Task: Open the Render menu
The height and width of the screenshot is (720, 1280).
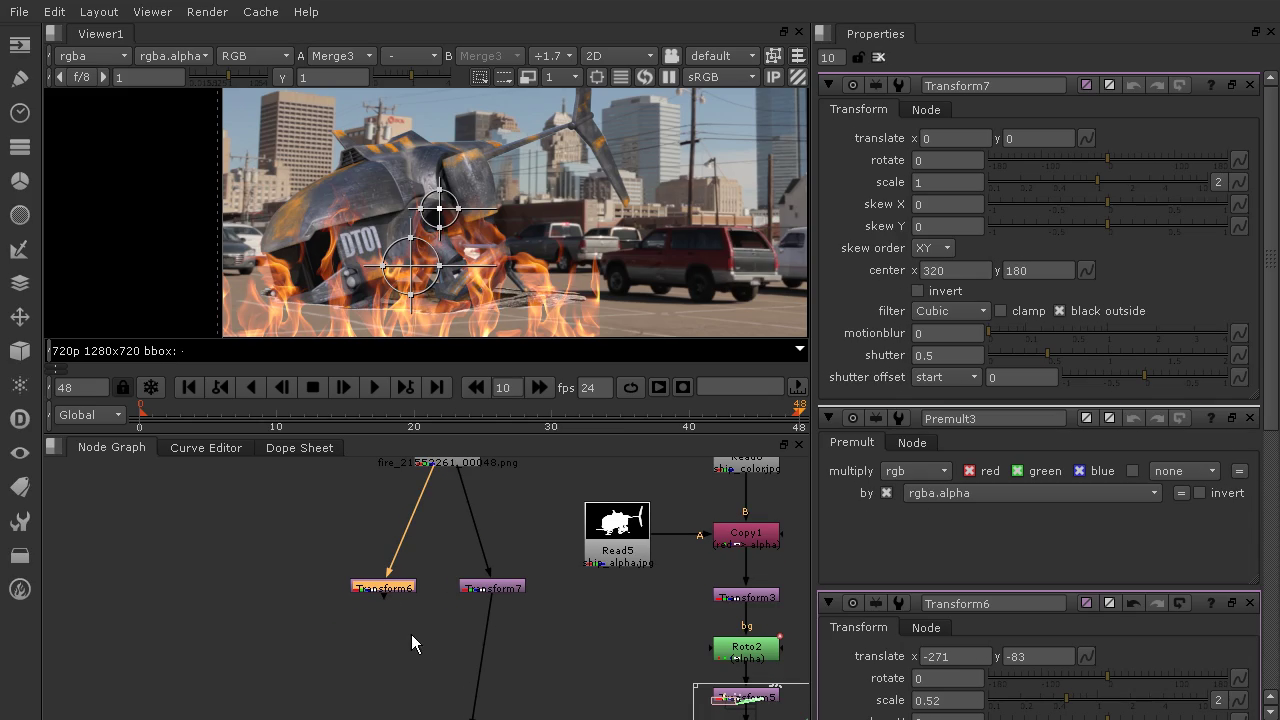Action: pyautogui.click(x=207, y=12)
